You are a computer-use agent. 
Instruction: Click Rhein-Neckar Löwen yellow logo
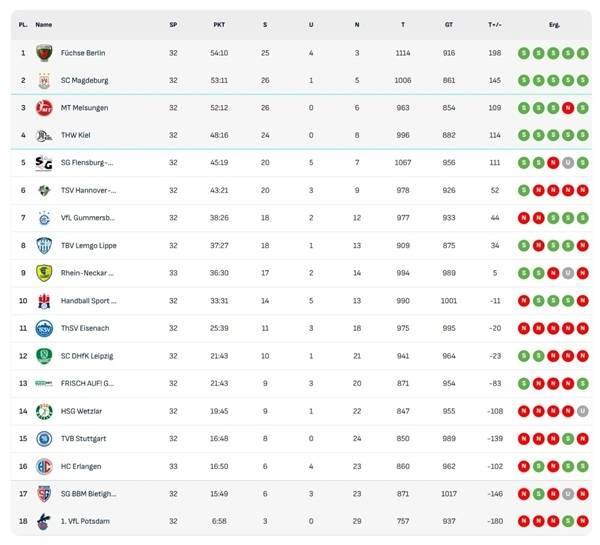tap(44, 273)
